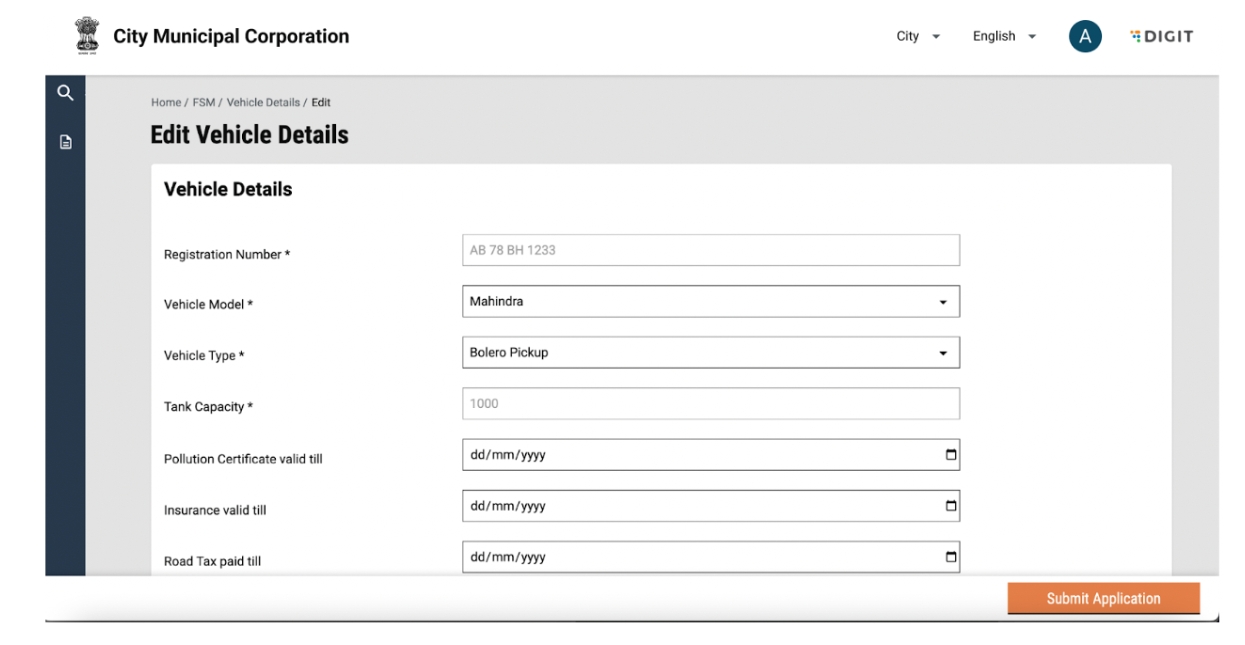This screenshot has height=645, width=1245.
Task: Click the search icon in sidebar
Action: [65, 93]
